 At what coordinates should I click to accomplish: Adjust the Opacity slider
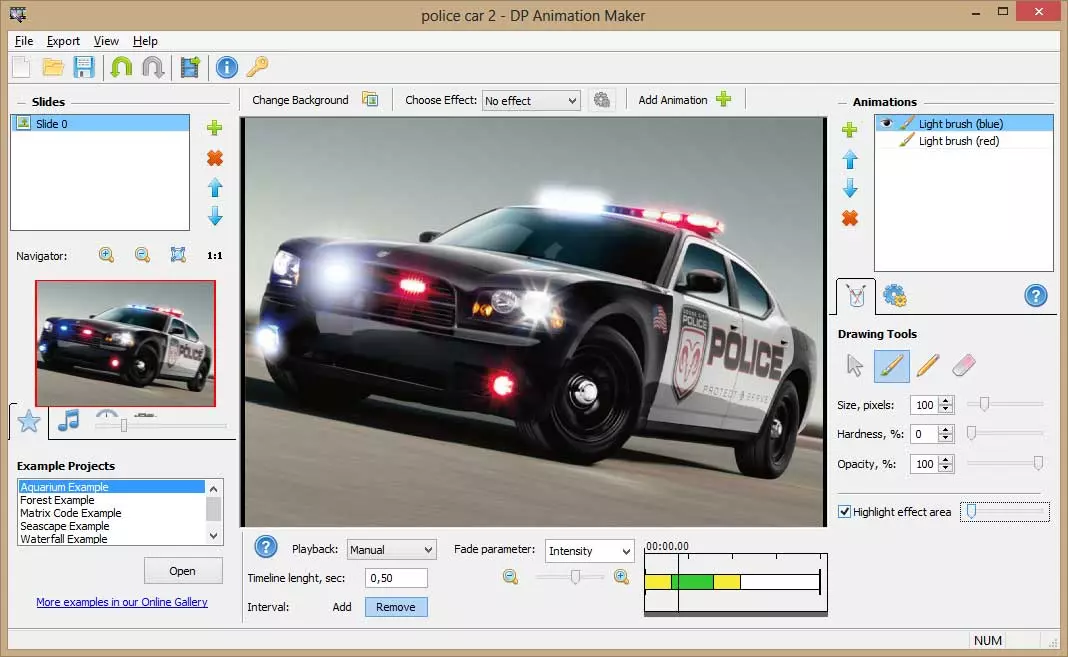[1038, 463]
